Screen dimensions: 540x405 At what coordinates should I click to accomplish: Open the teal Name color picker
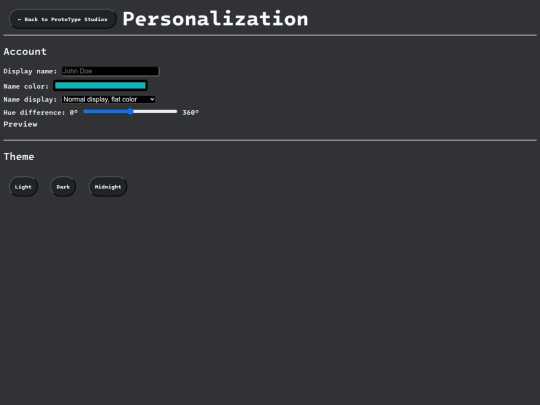coord(100,86)
